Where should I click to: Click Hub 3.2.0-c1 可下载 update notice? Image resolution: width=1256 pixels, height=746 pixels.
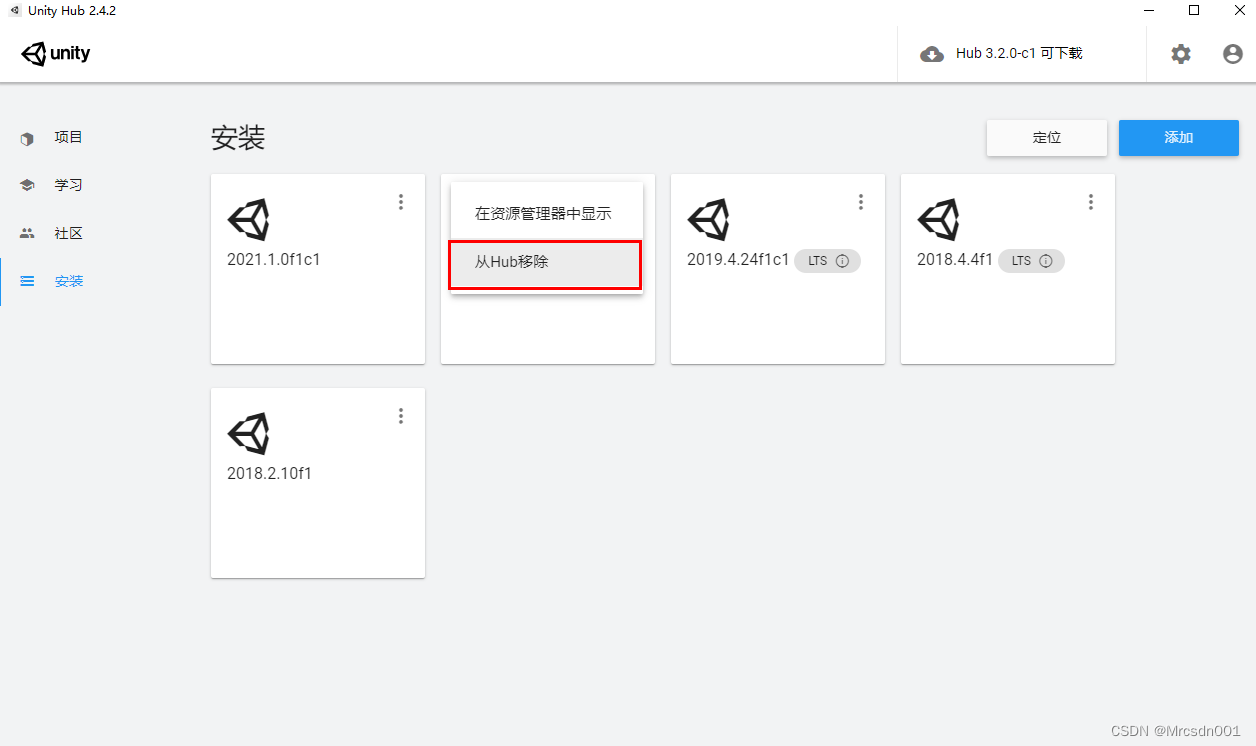coord(1019,54)
